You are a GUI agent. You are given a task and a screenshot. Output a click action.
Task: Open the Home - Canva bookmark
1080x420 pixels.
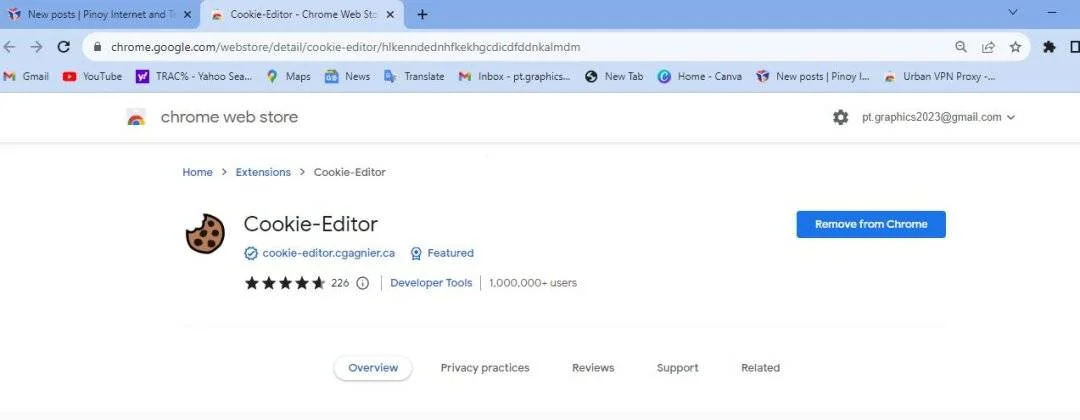700,76
